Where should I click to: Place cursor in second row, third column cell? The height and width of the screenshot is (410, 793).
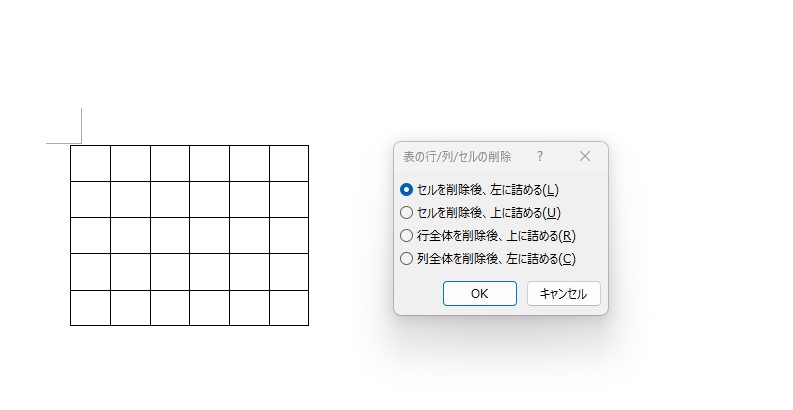170,199
